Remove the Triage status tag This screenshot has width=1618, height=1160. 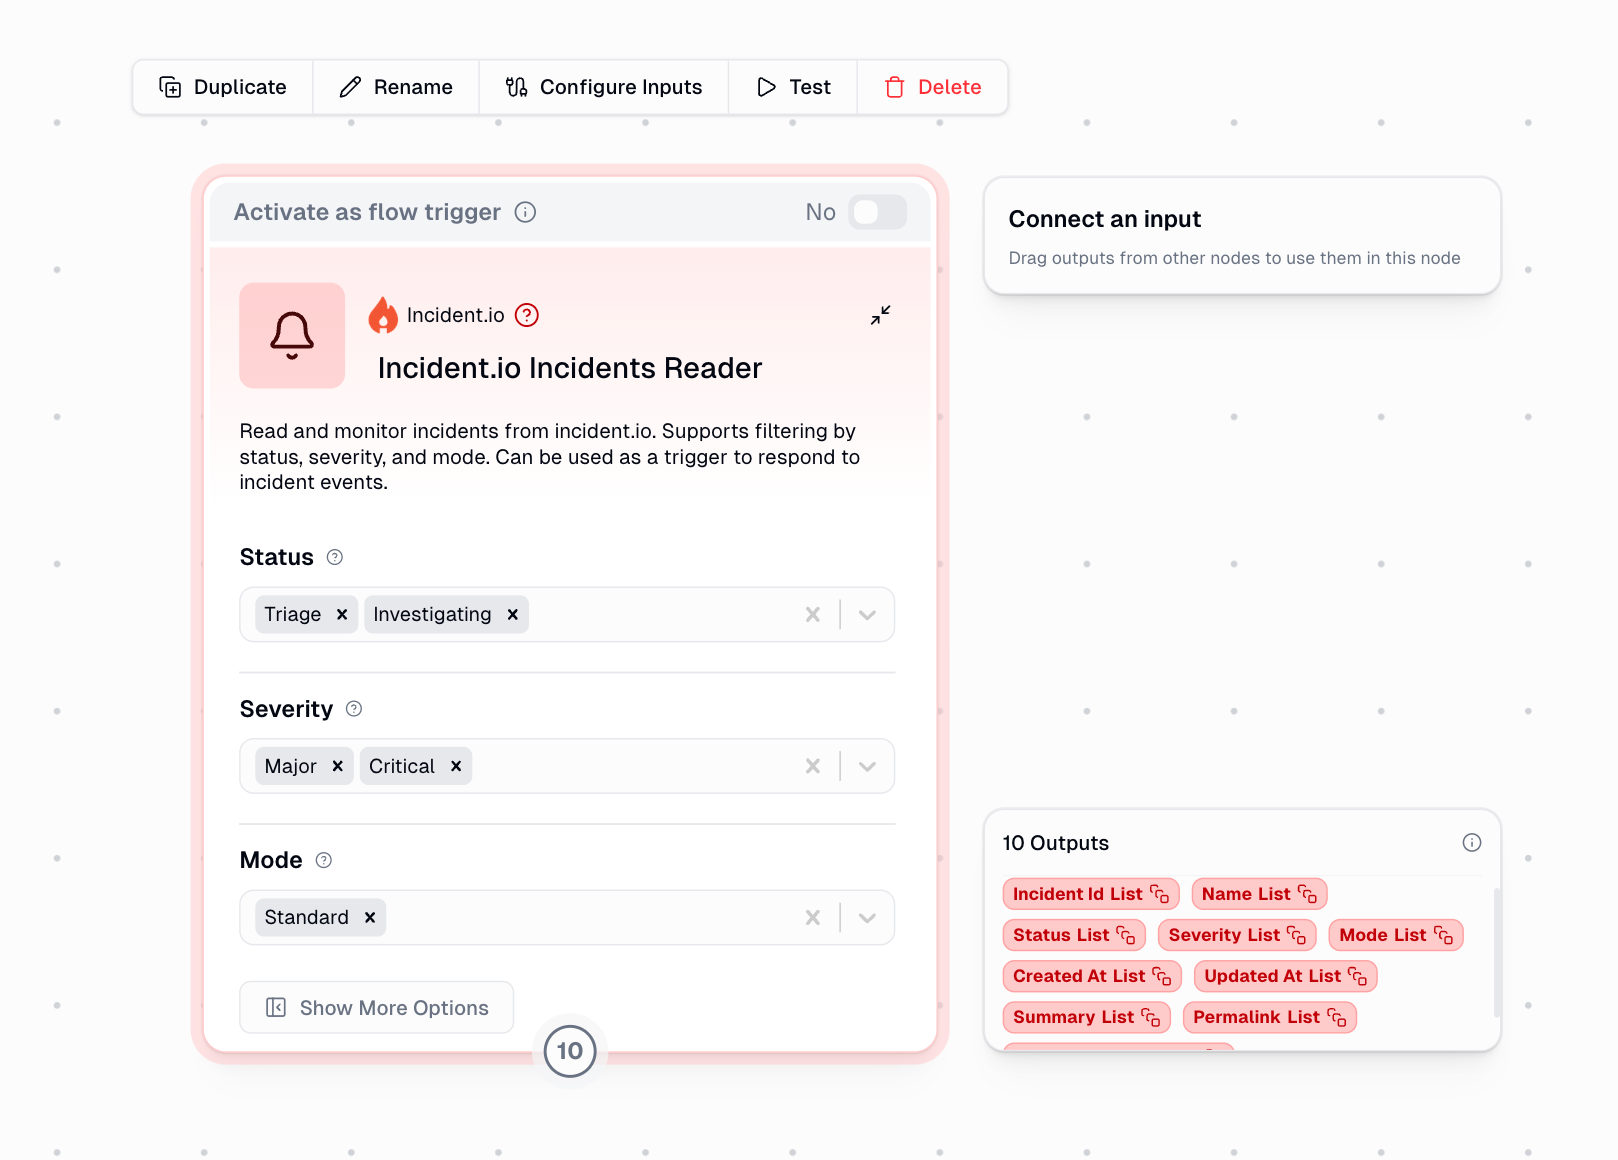341,614
